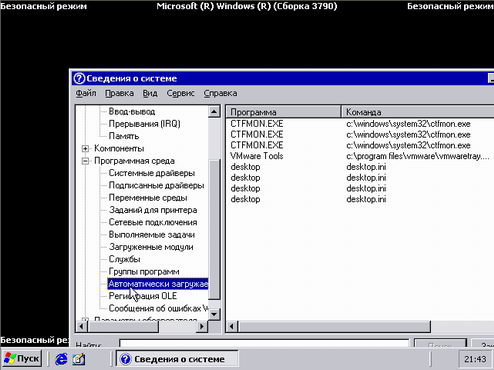Viewport: 494px width, 370px height.
Task: Open the Справка menu
Action: click(x=220, y=93)
